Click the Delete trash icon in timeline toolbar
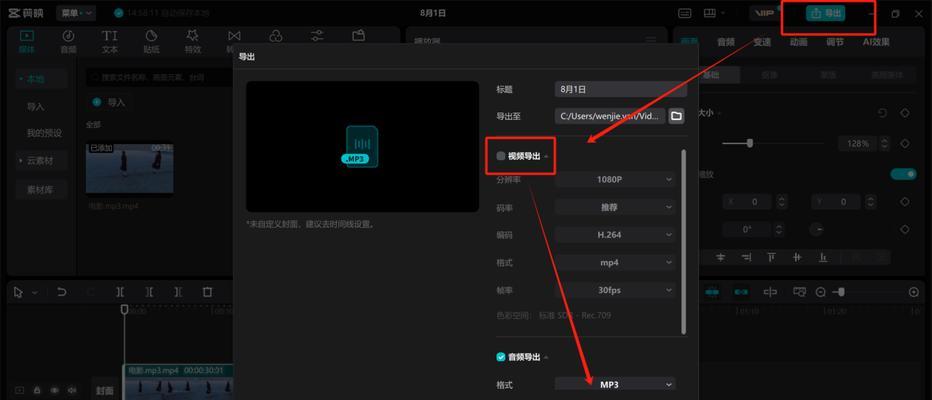Viewport: 932px width, 400px height. (207, 292)
